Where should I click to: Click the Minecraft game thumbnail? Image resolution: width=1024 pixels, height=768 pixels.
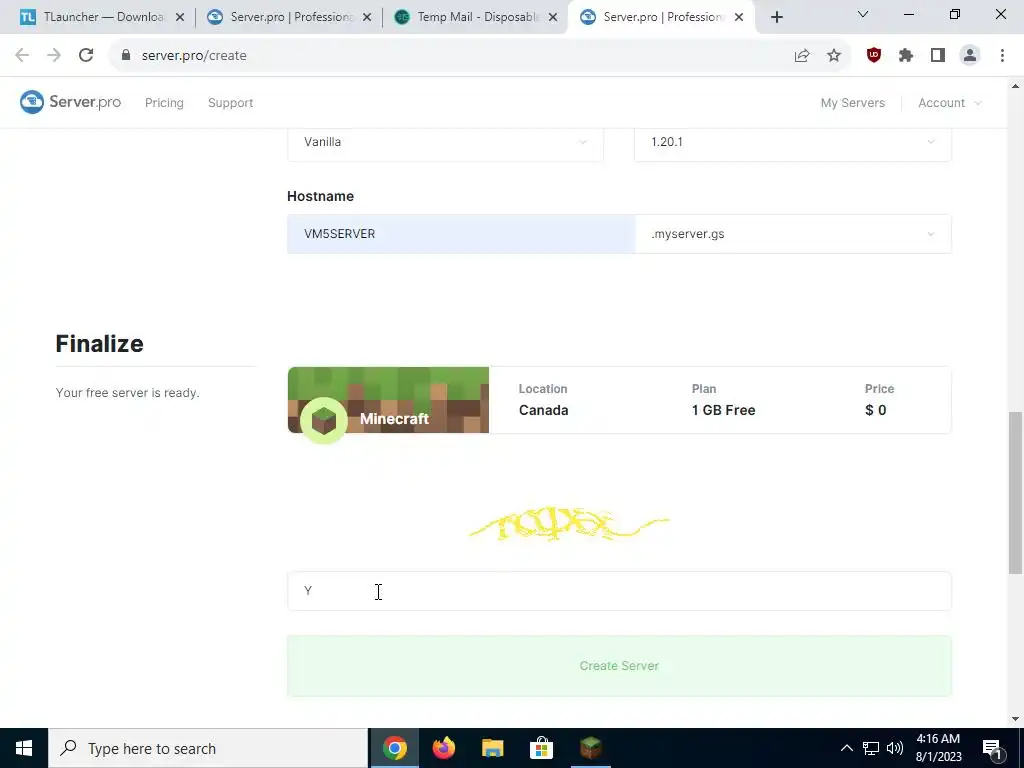click(x=389, y=400)
